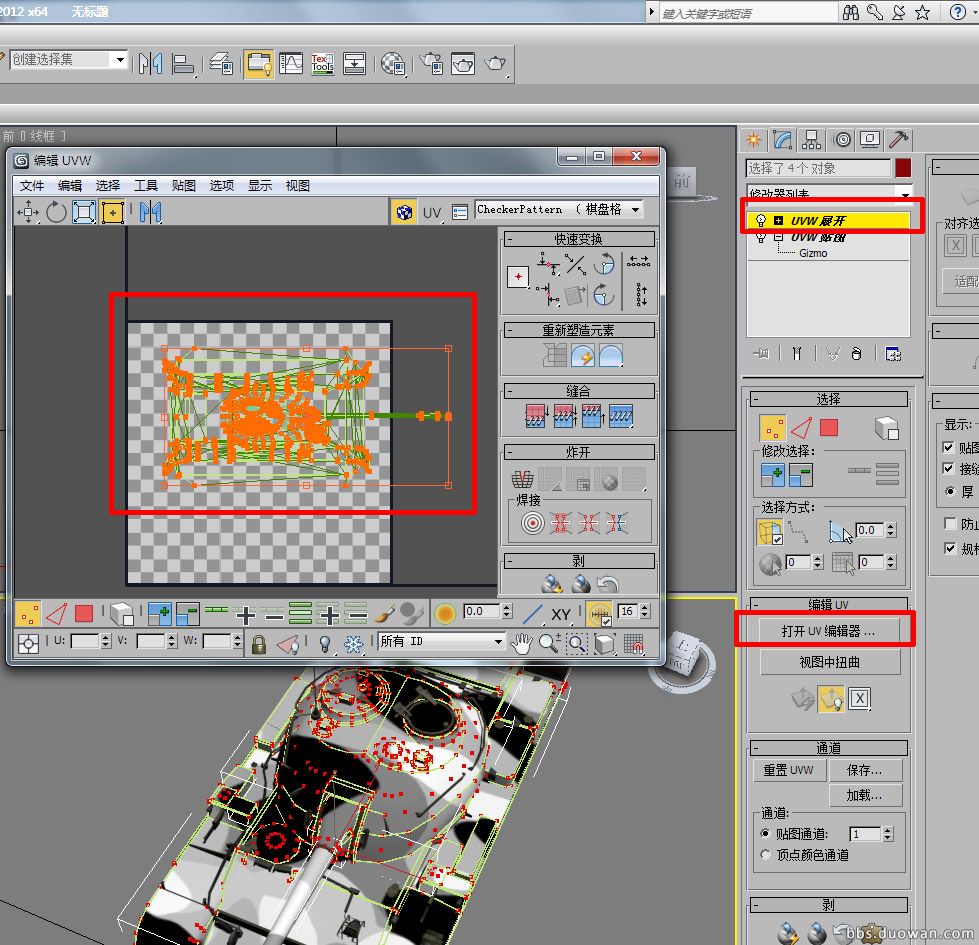979x945 pixels.
Task: Expand the Modifier List dropdown
Action: 904,193
